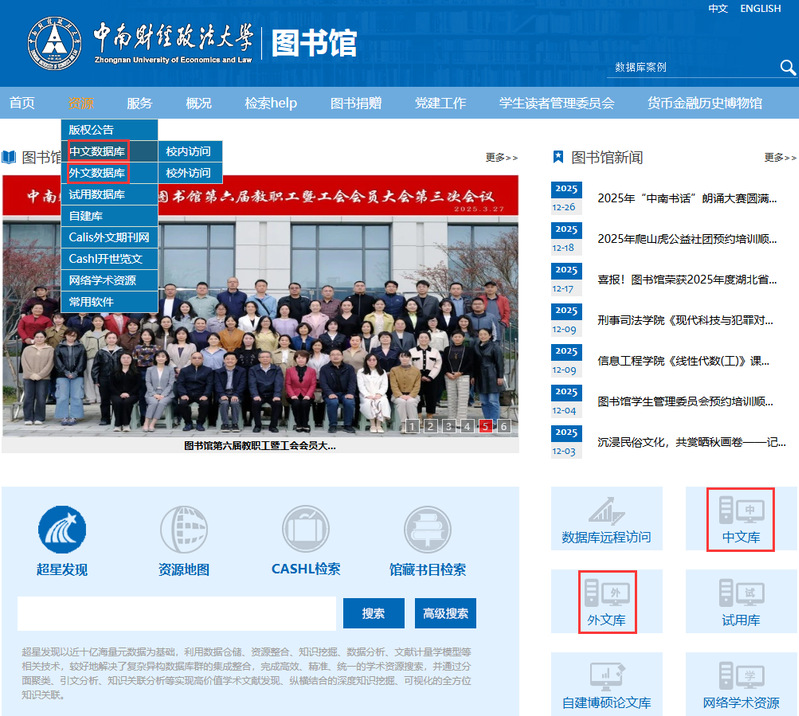Open the CASHL检索 icon
The width and height of the screenshot is (799, 716).
(305, 530)
